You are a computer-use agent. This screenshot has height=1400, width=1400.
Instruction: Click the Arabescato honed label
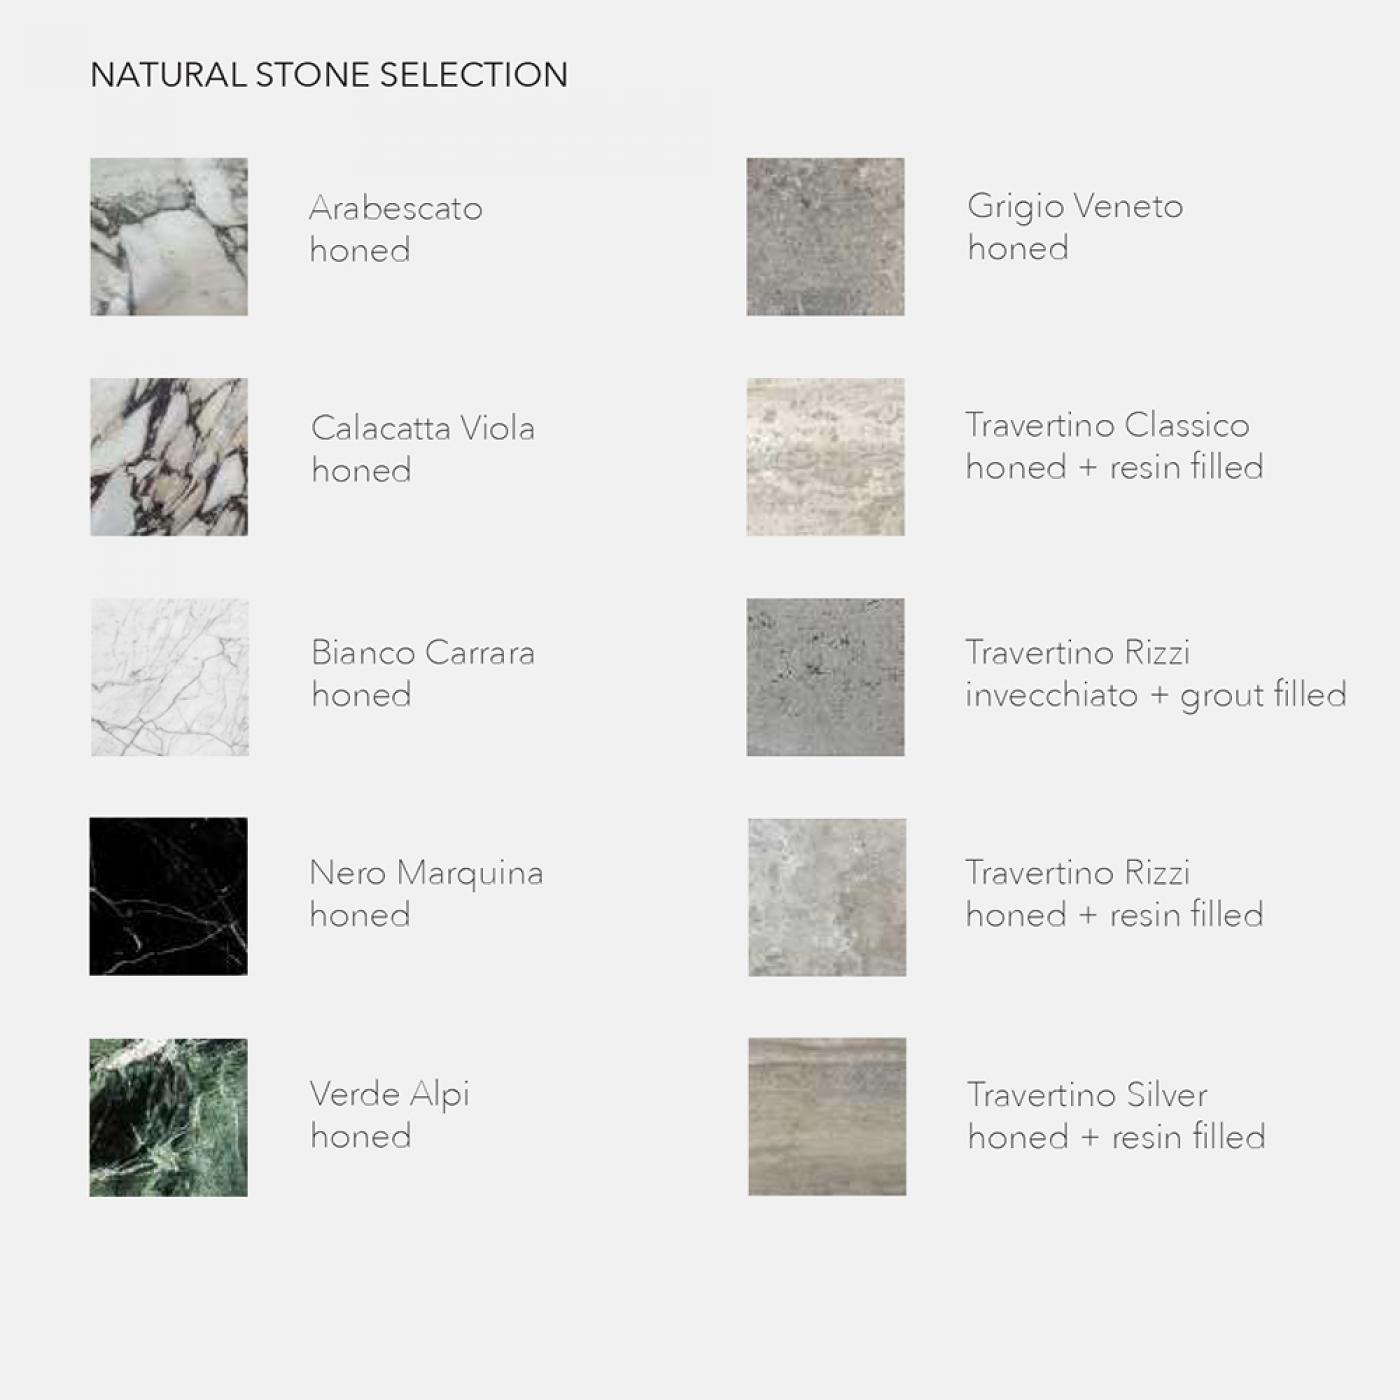click(395, 229)
